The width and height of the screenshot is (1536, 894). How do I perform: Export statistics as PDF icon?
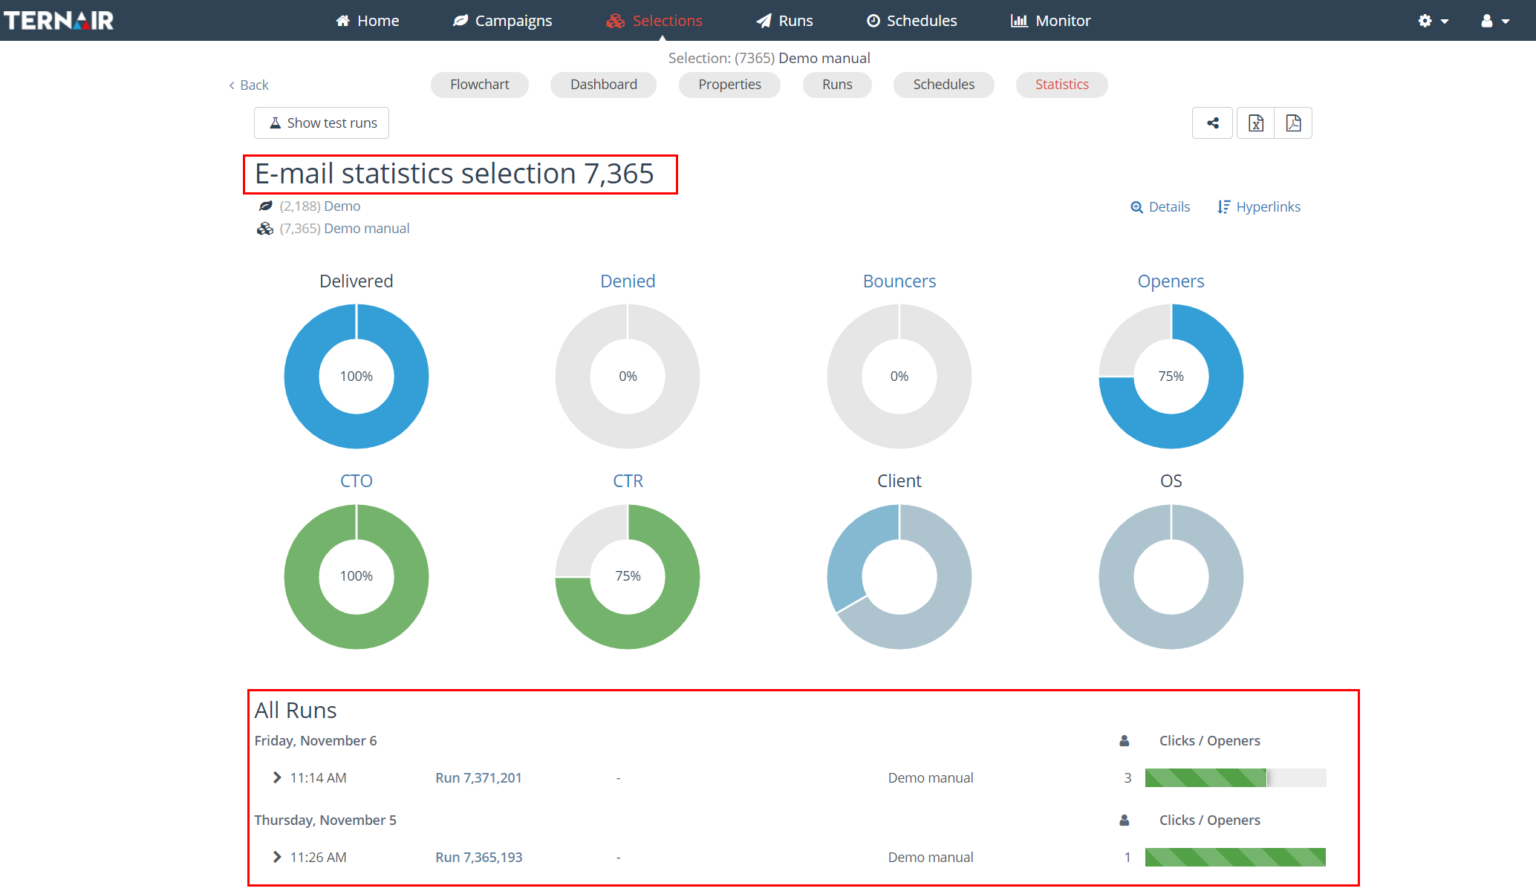click(x=1293, y=123)
